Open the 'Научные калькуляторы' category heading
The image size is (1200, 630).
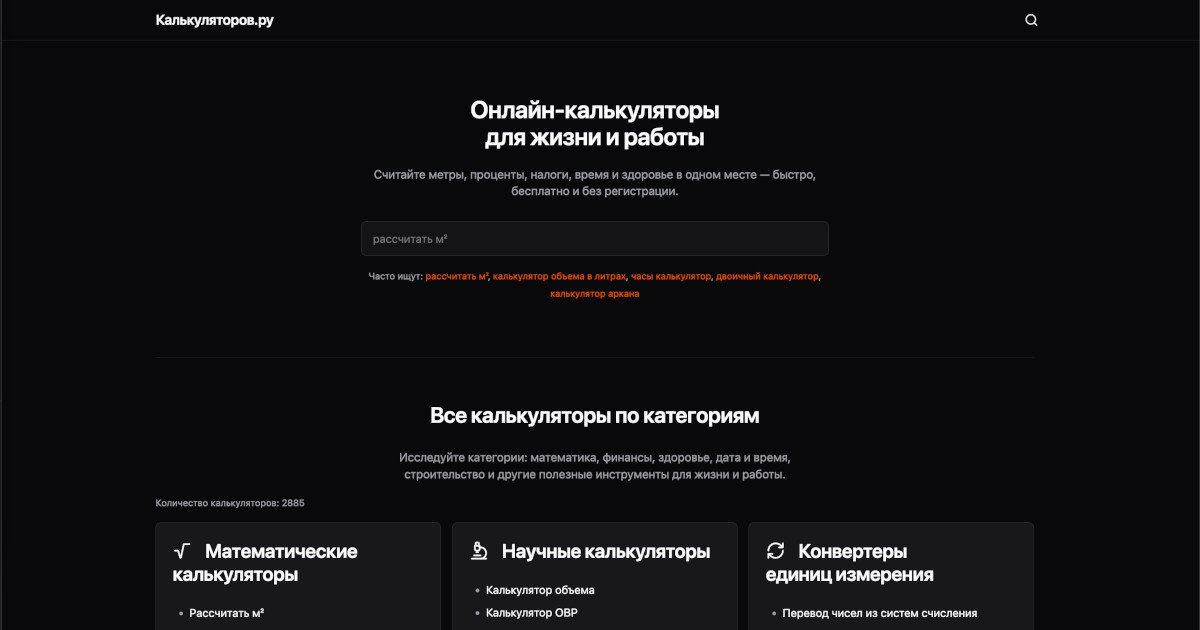(x=605, y=551)
